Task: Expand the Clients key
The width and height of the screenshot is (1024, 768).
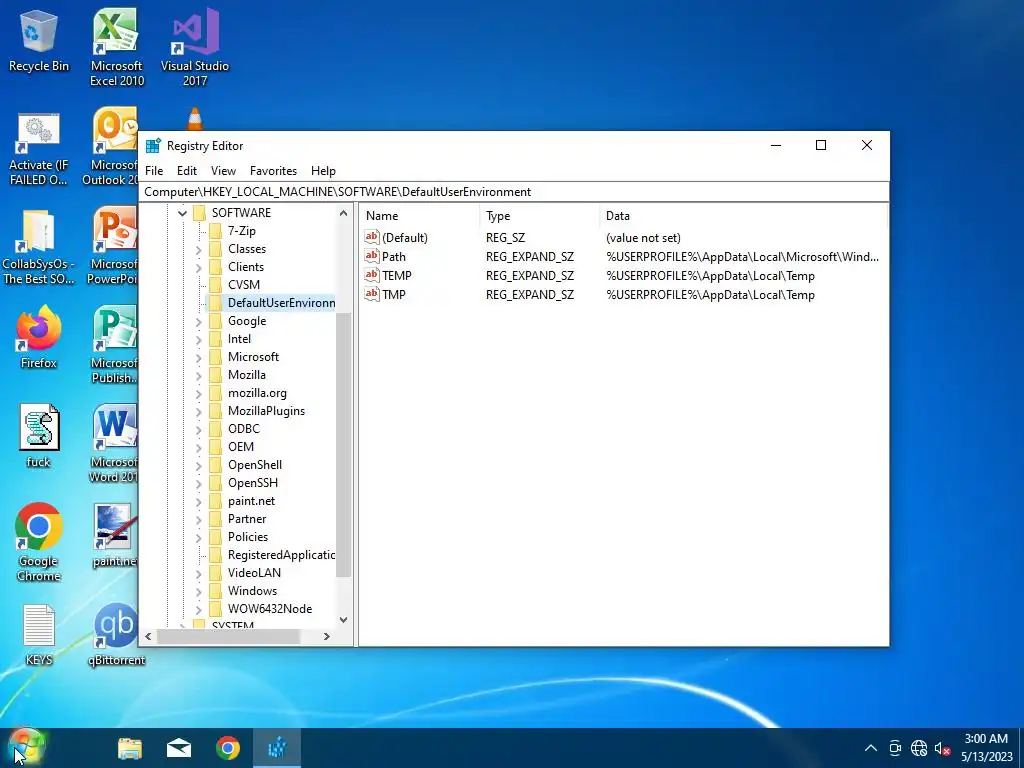Action: [199, 267]
